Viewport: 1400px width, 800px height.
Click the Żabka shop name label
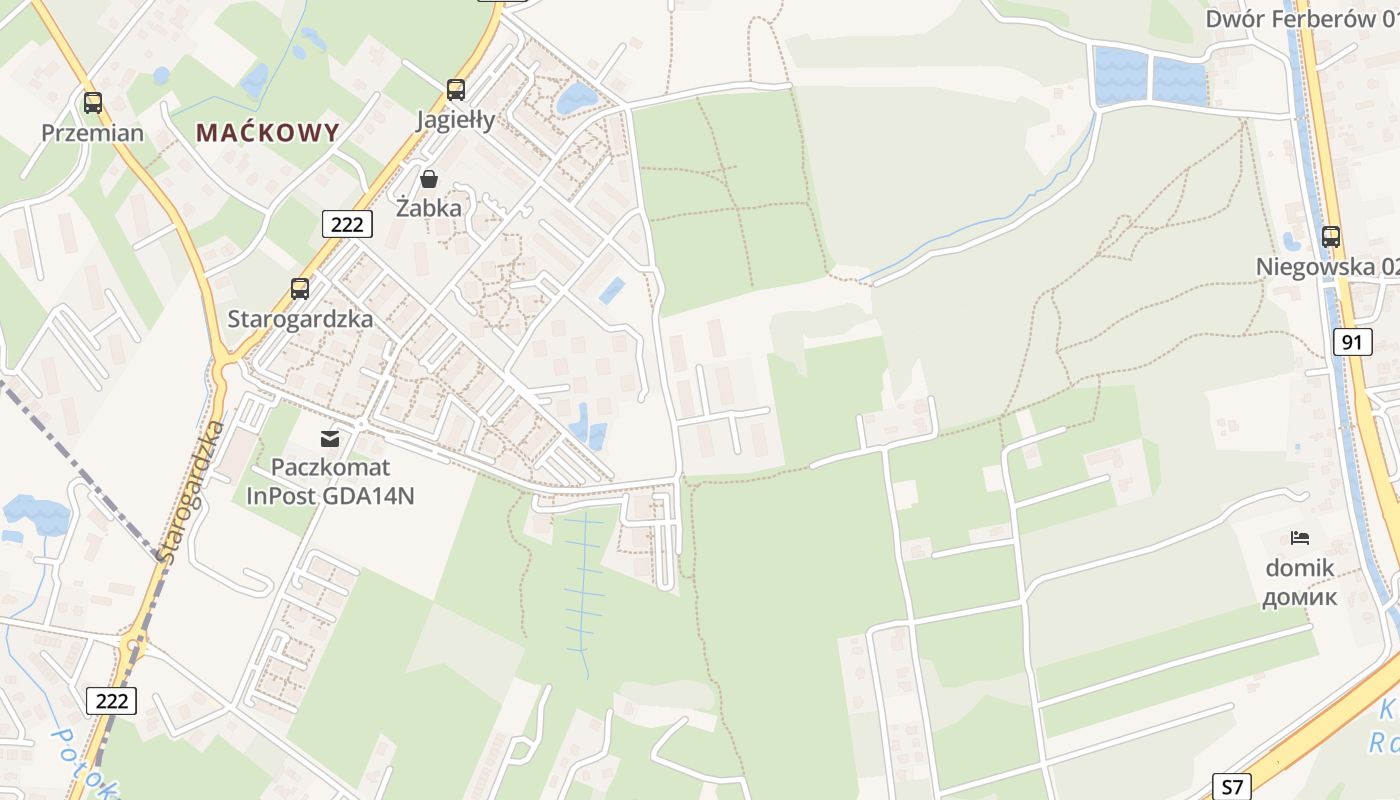[429, 208]
